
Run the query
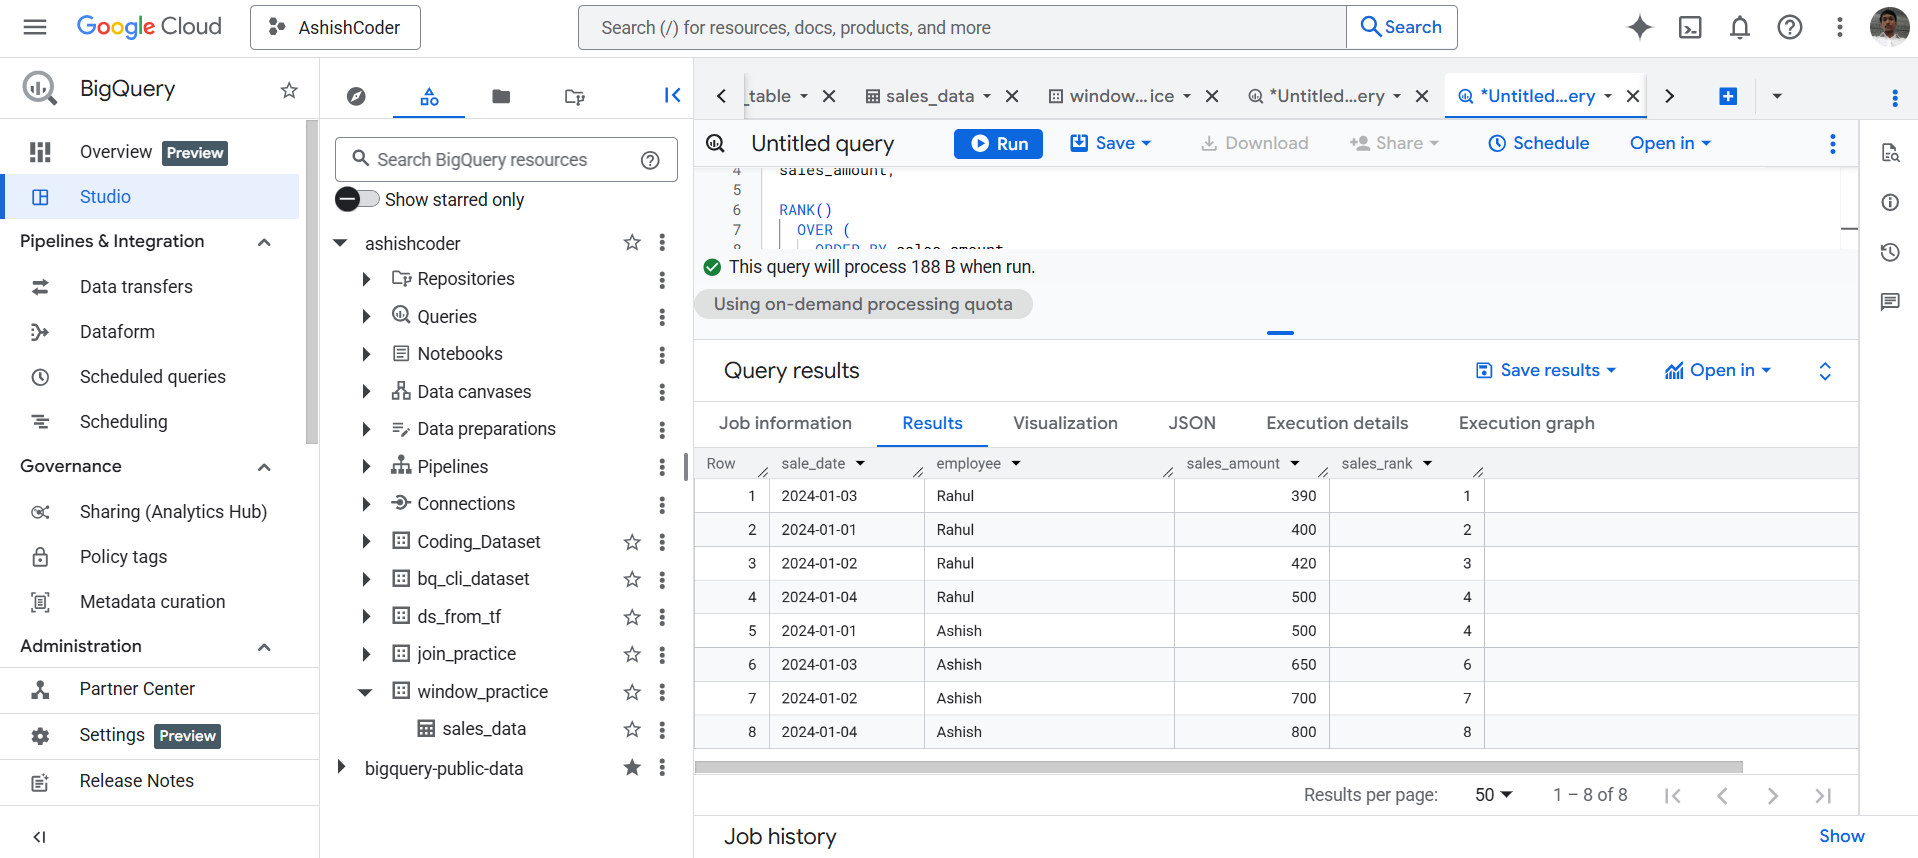coord(998,144)
